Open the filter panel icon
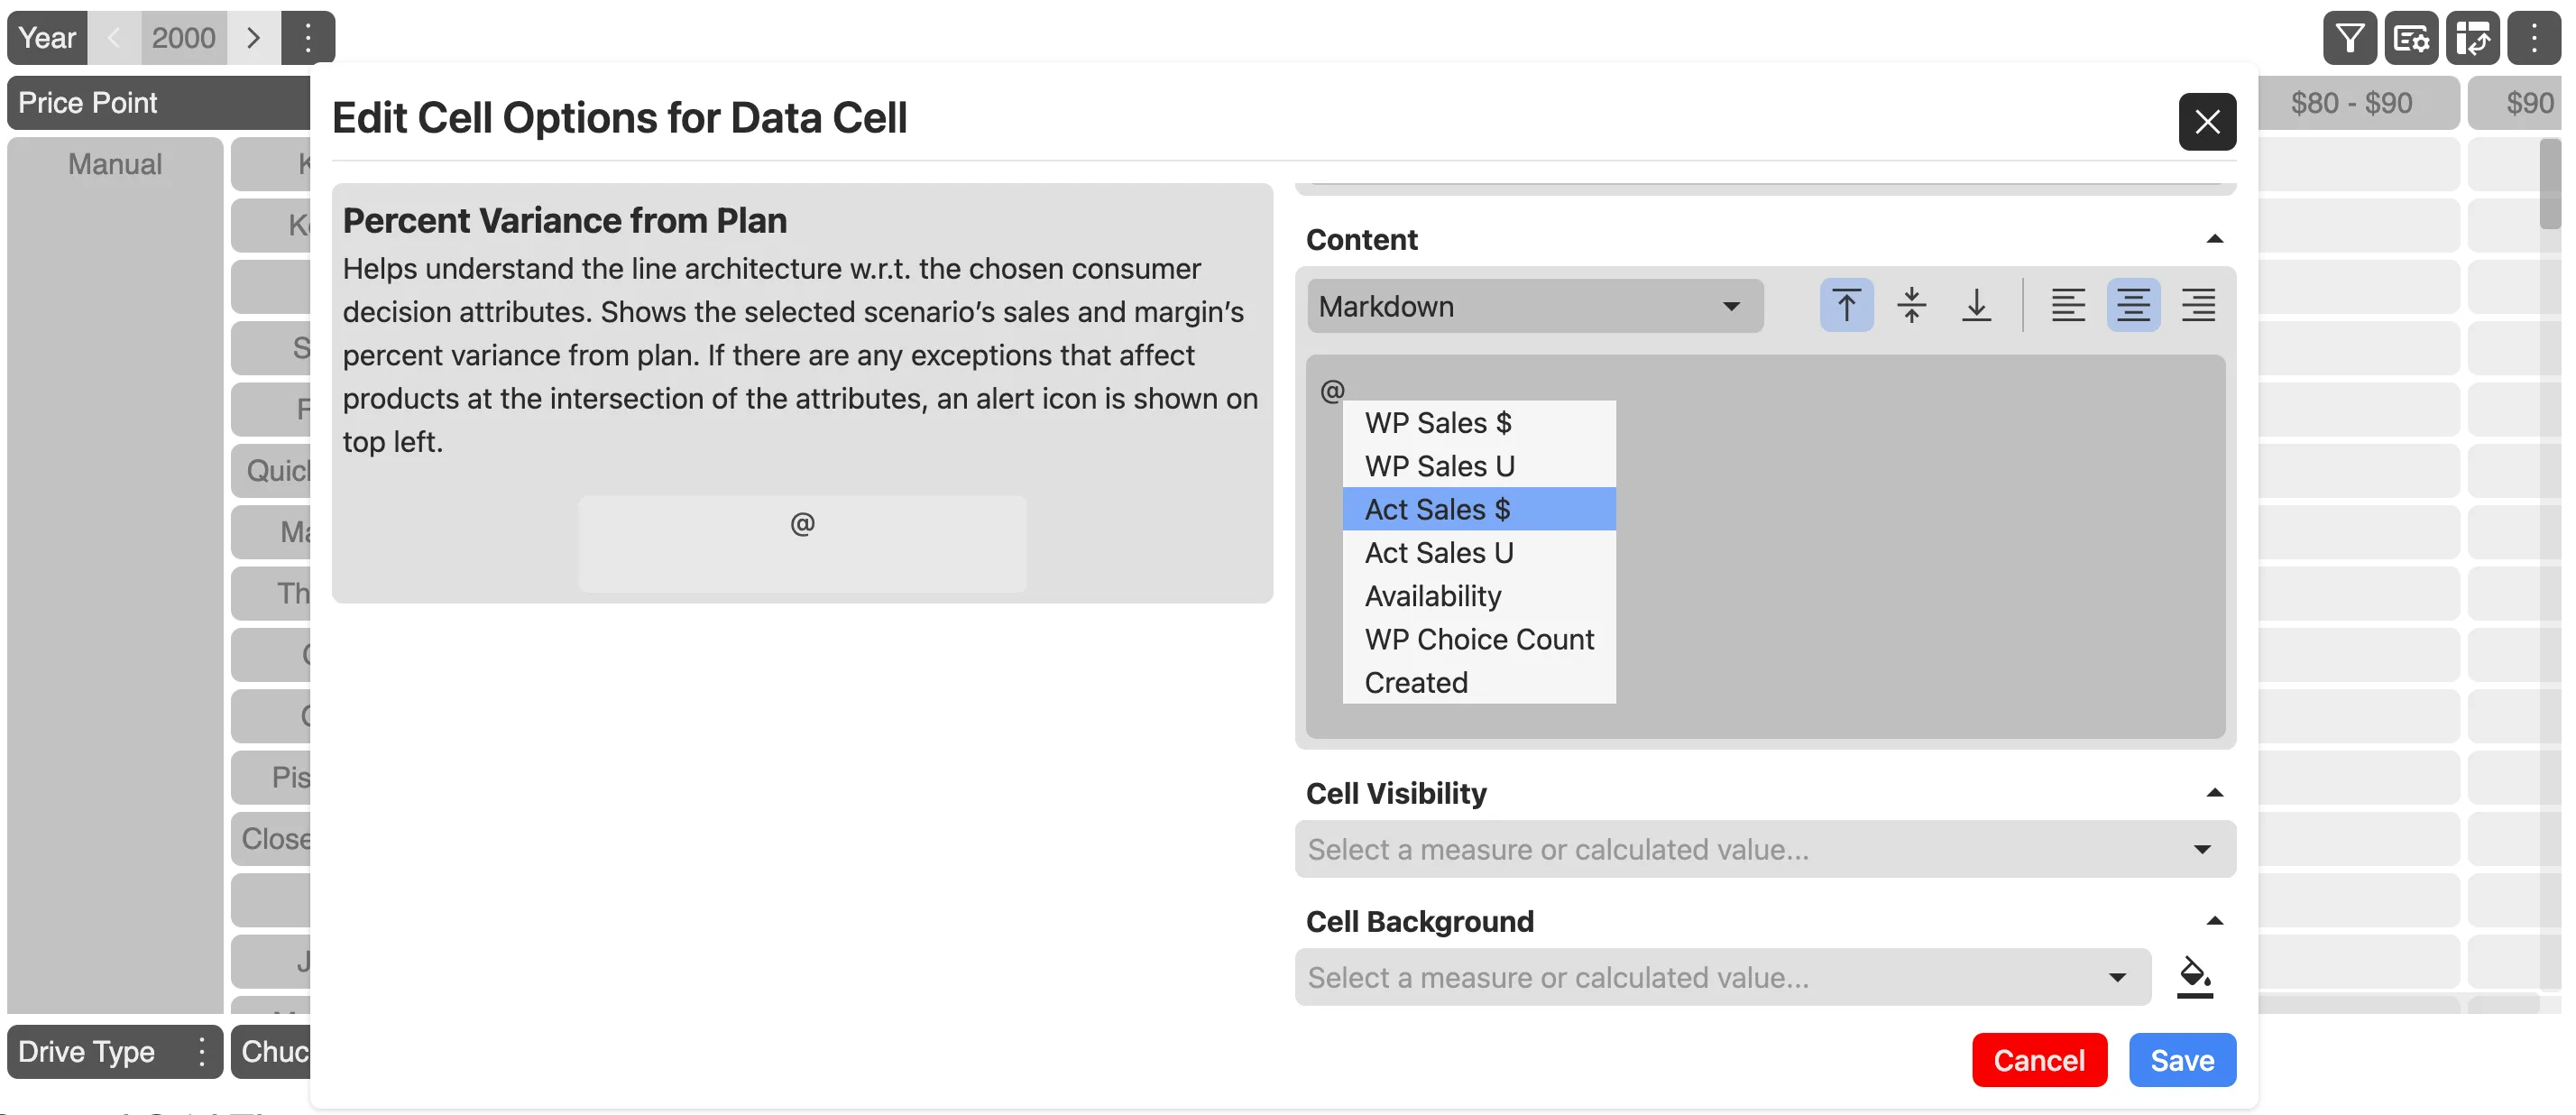The height and width of the screenshot is (1115, 2576). click(x=2350, y=38)
